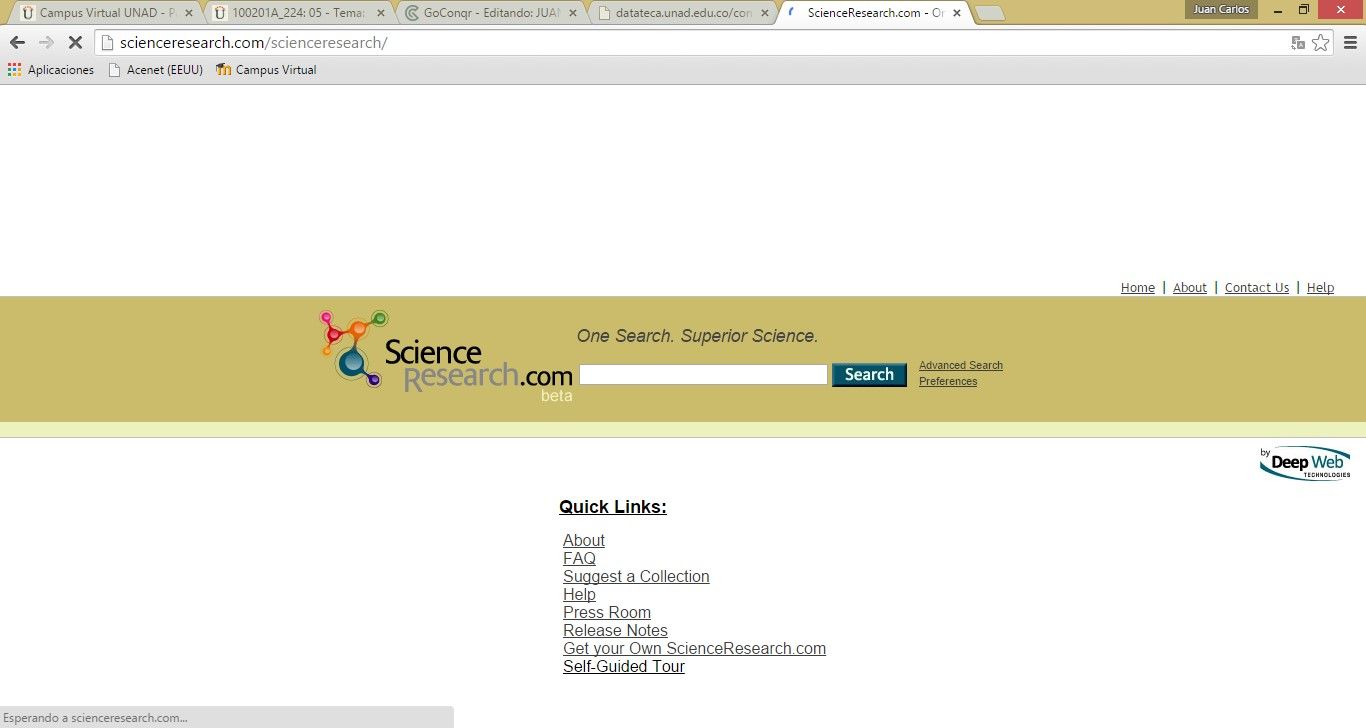Viewport: 1366px width, 728px height.
Task: Close the GoConqr tab
Action: point(572,14)
